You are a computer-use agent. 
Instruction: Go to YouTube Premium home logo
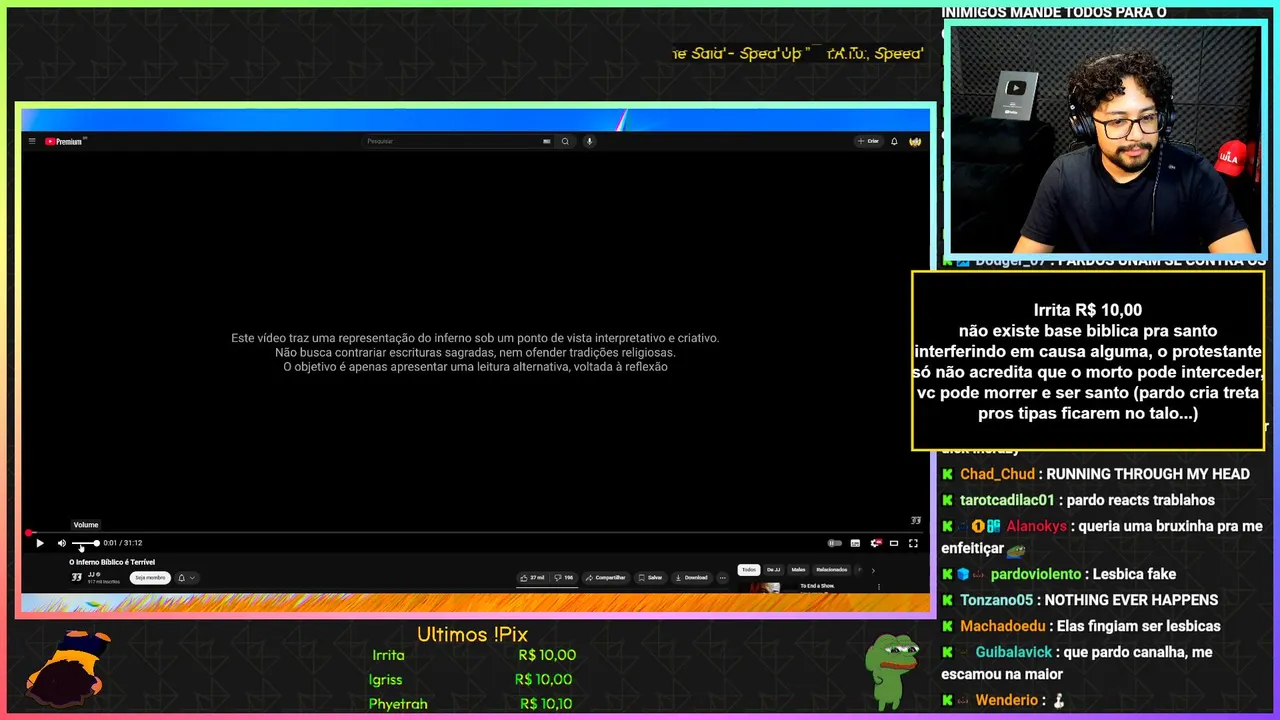point(64,141)
